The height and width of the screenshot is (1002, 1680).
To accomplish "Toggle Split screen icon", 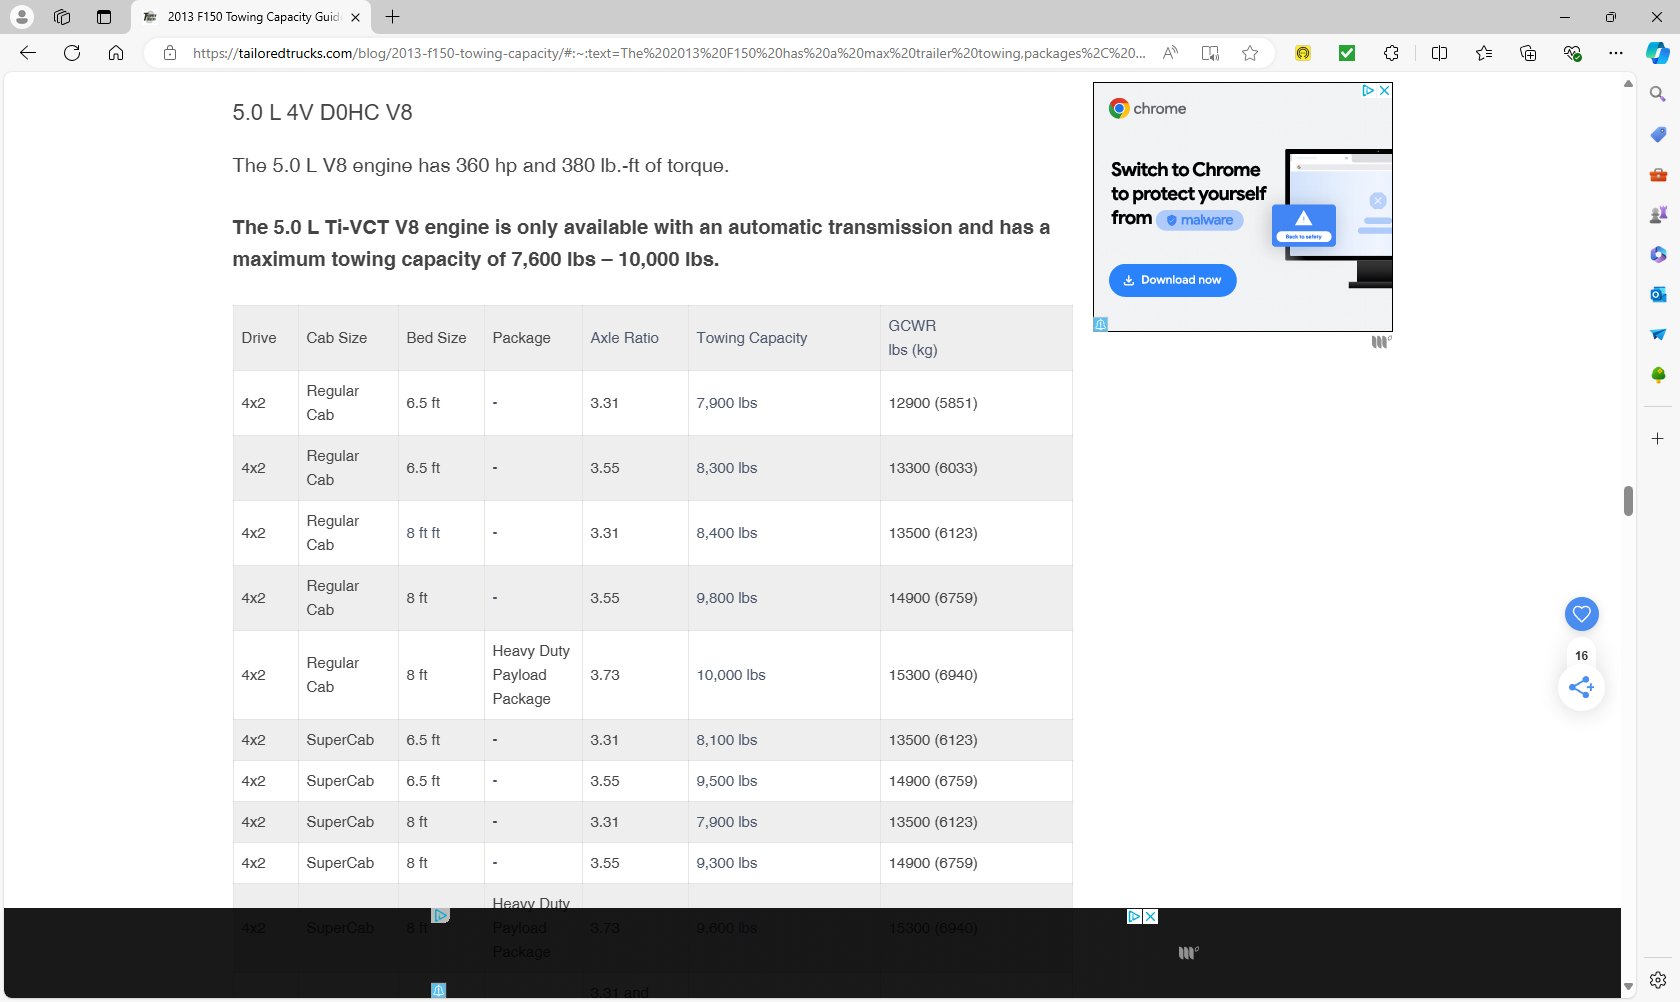I will (1440, 53).
